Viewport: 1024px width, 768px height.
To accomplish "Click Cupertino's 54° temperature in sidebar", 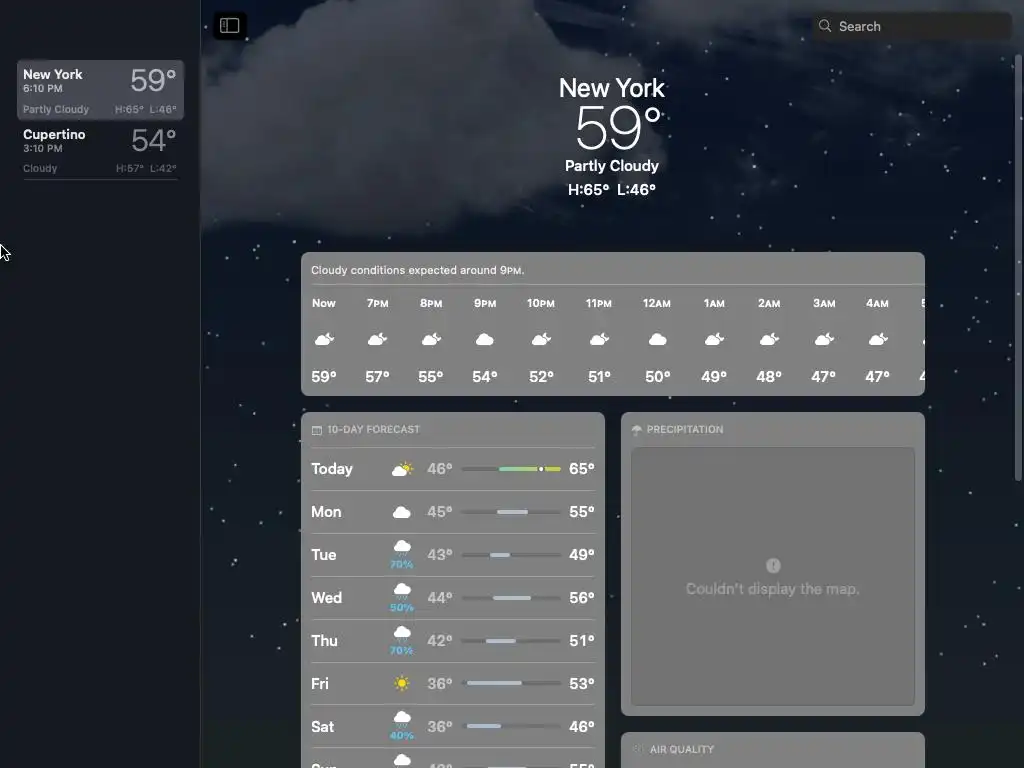I will tap(153, 140).
